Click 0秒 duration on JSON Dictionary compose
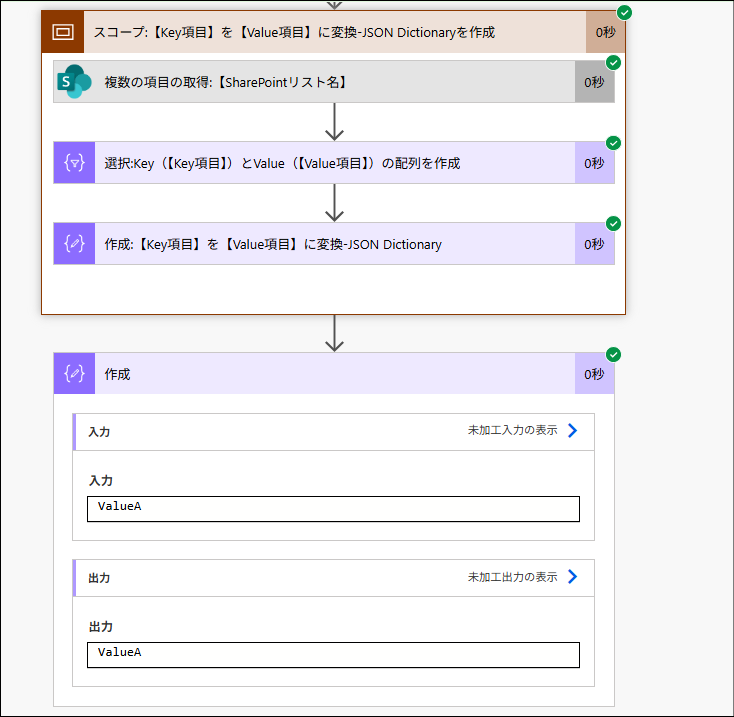 (595, 244)
